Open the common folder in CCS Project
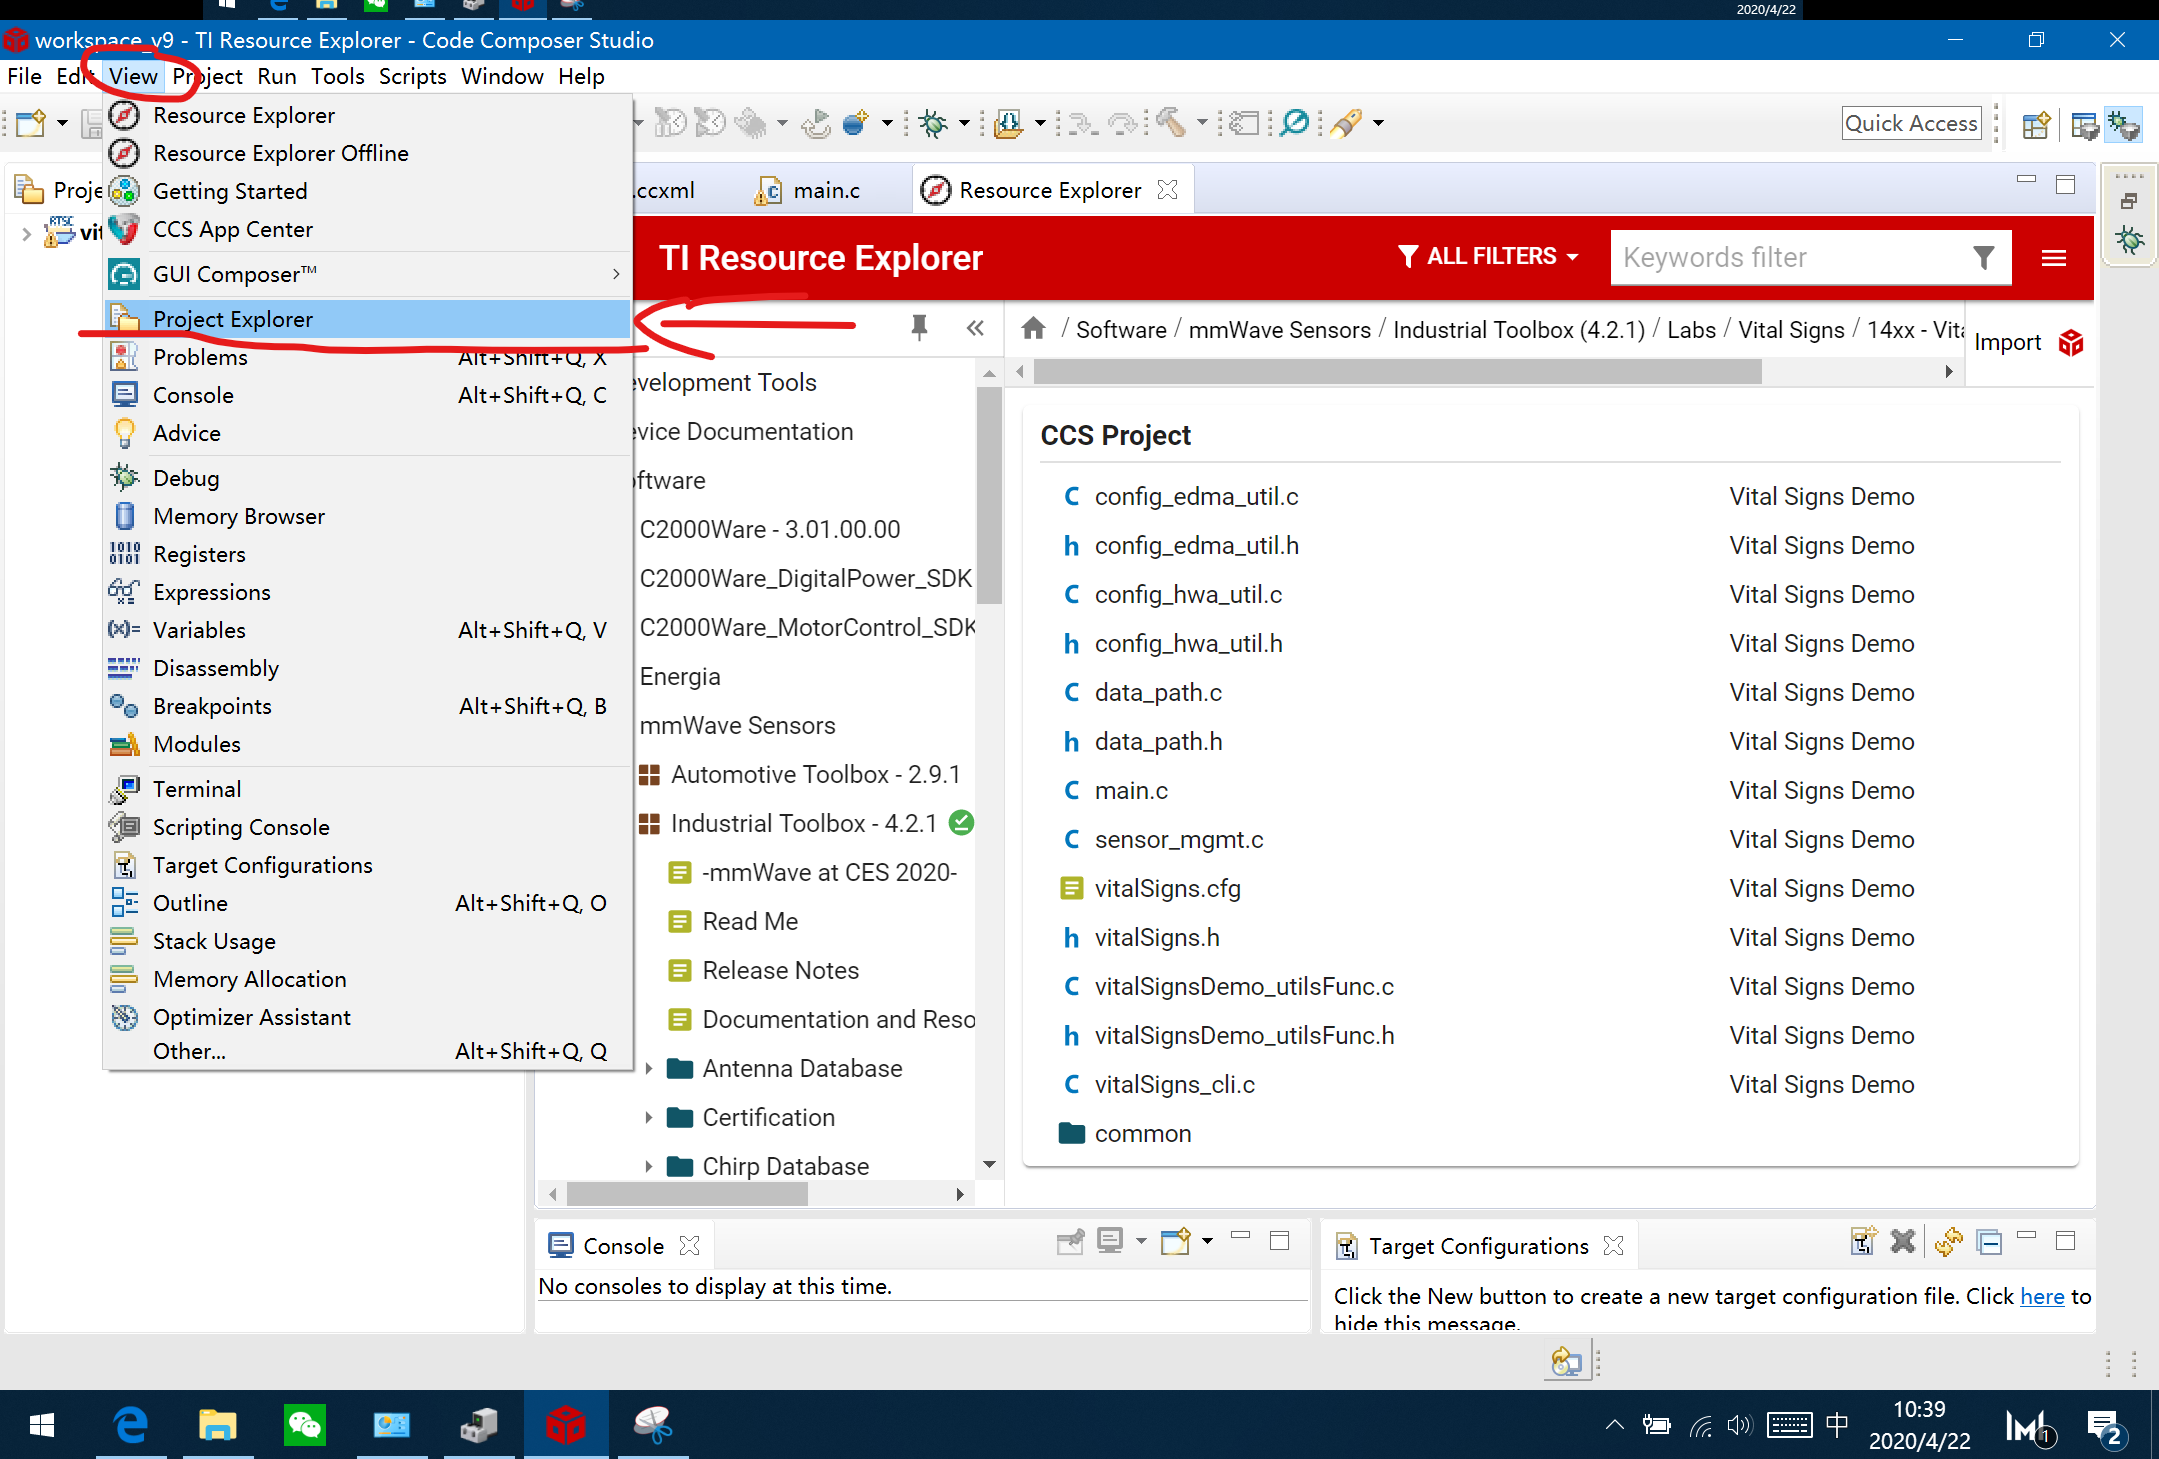The width and height of the screenshot is (2159, 1459). tap(1143, 1133)
